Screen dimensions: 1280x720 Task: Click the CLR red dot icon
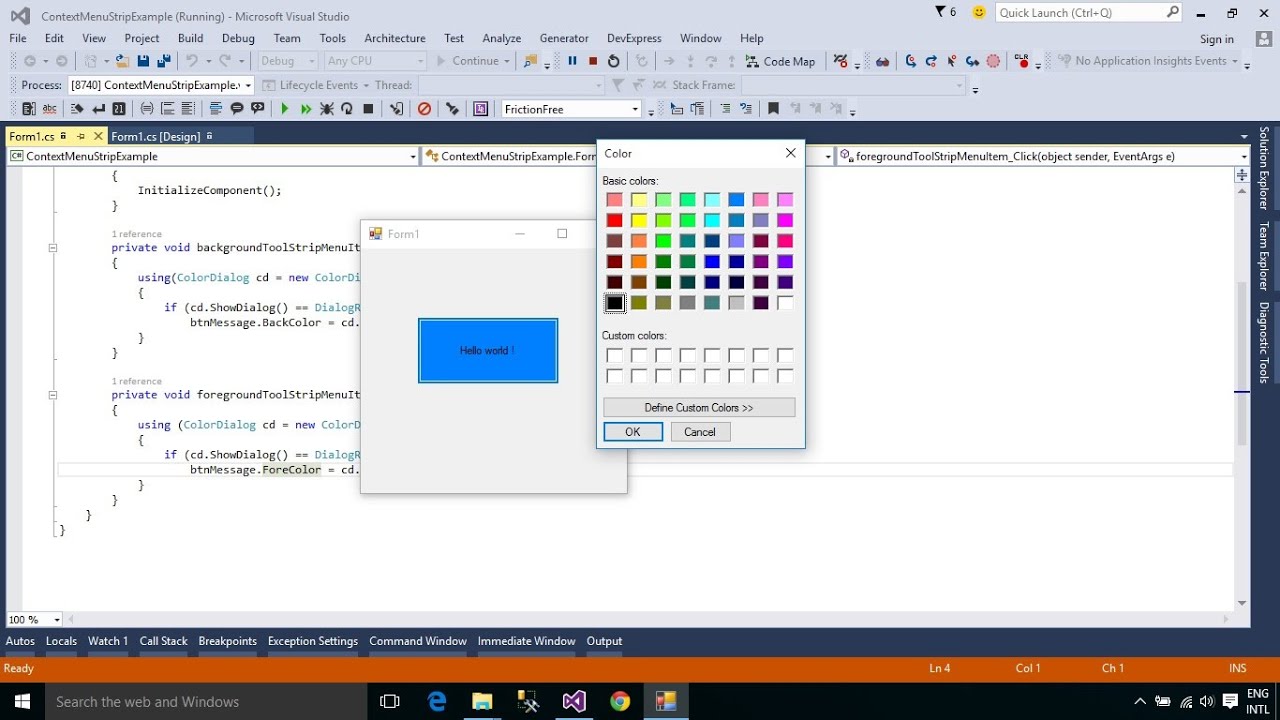coord(1021,61)
